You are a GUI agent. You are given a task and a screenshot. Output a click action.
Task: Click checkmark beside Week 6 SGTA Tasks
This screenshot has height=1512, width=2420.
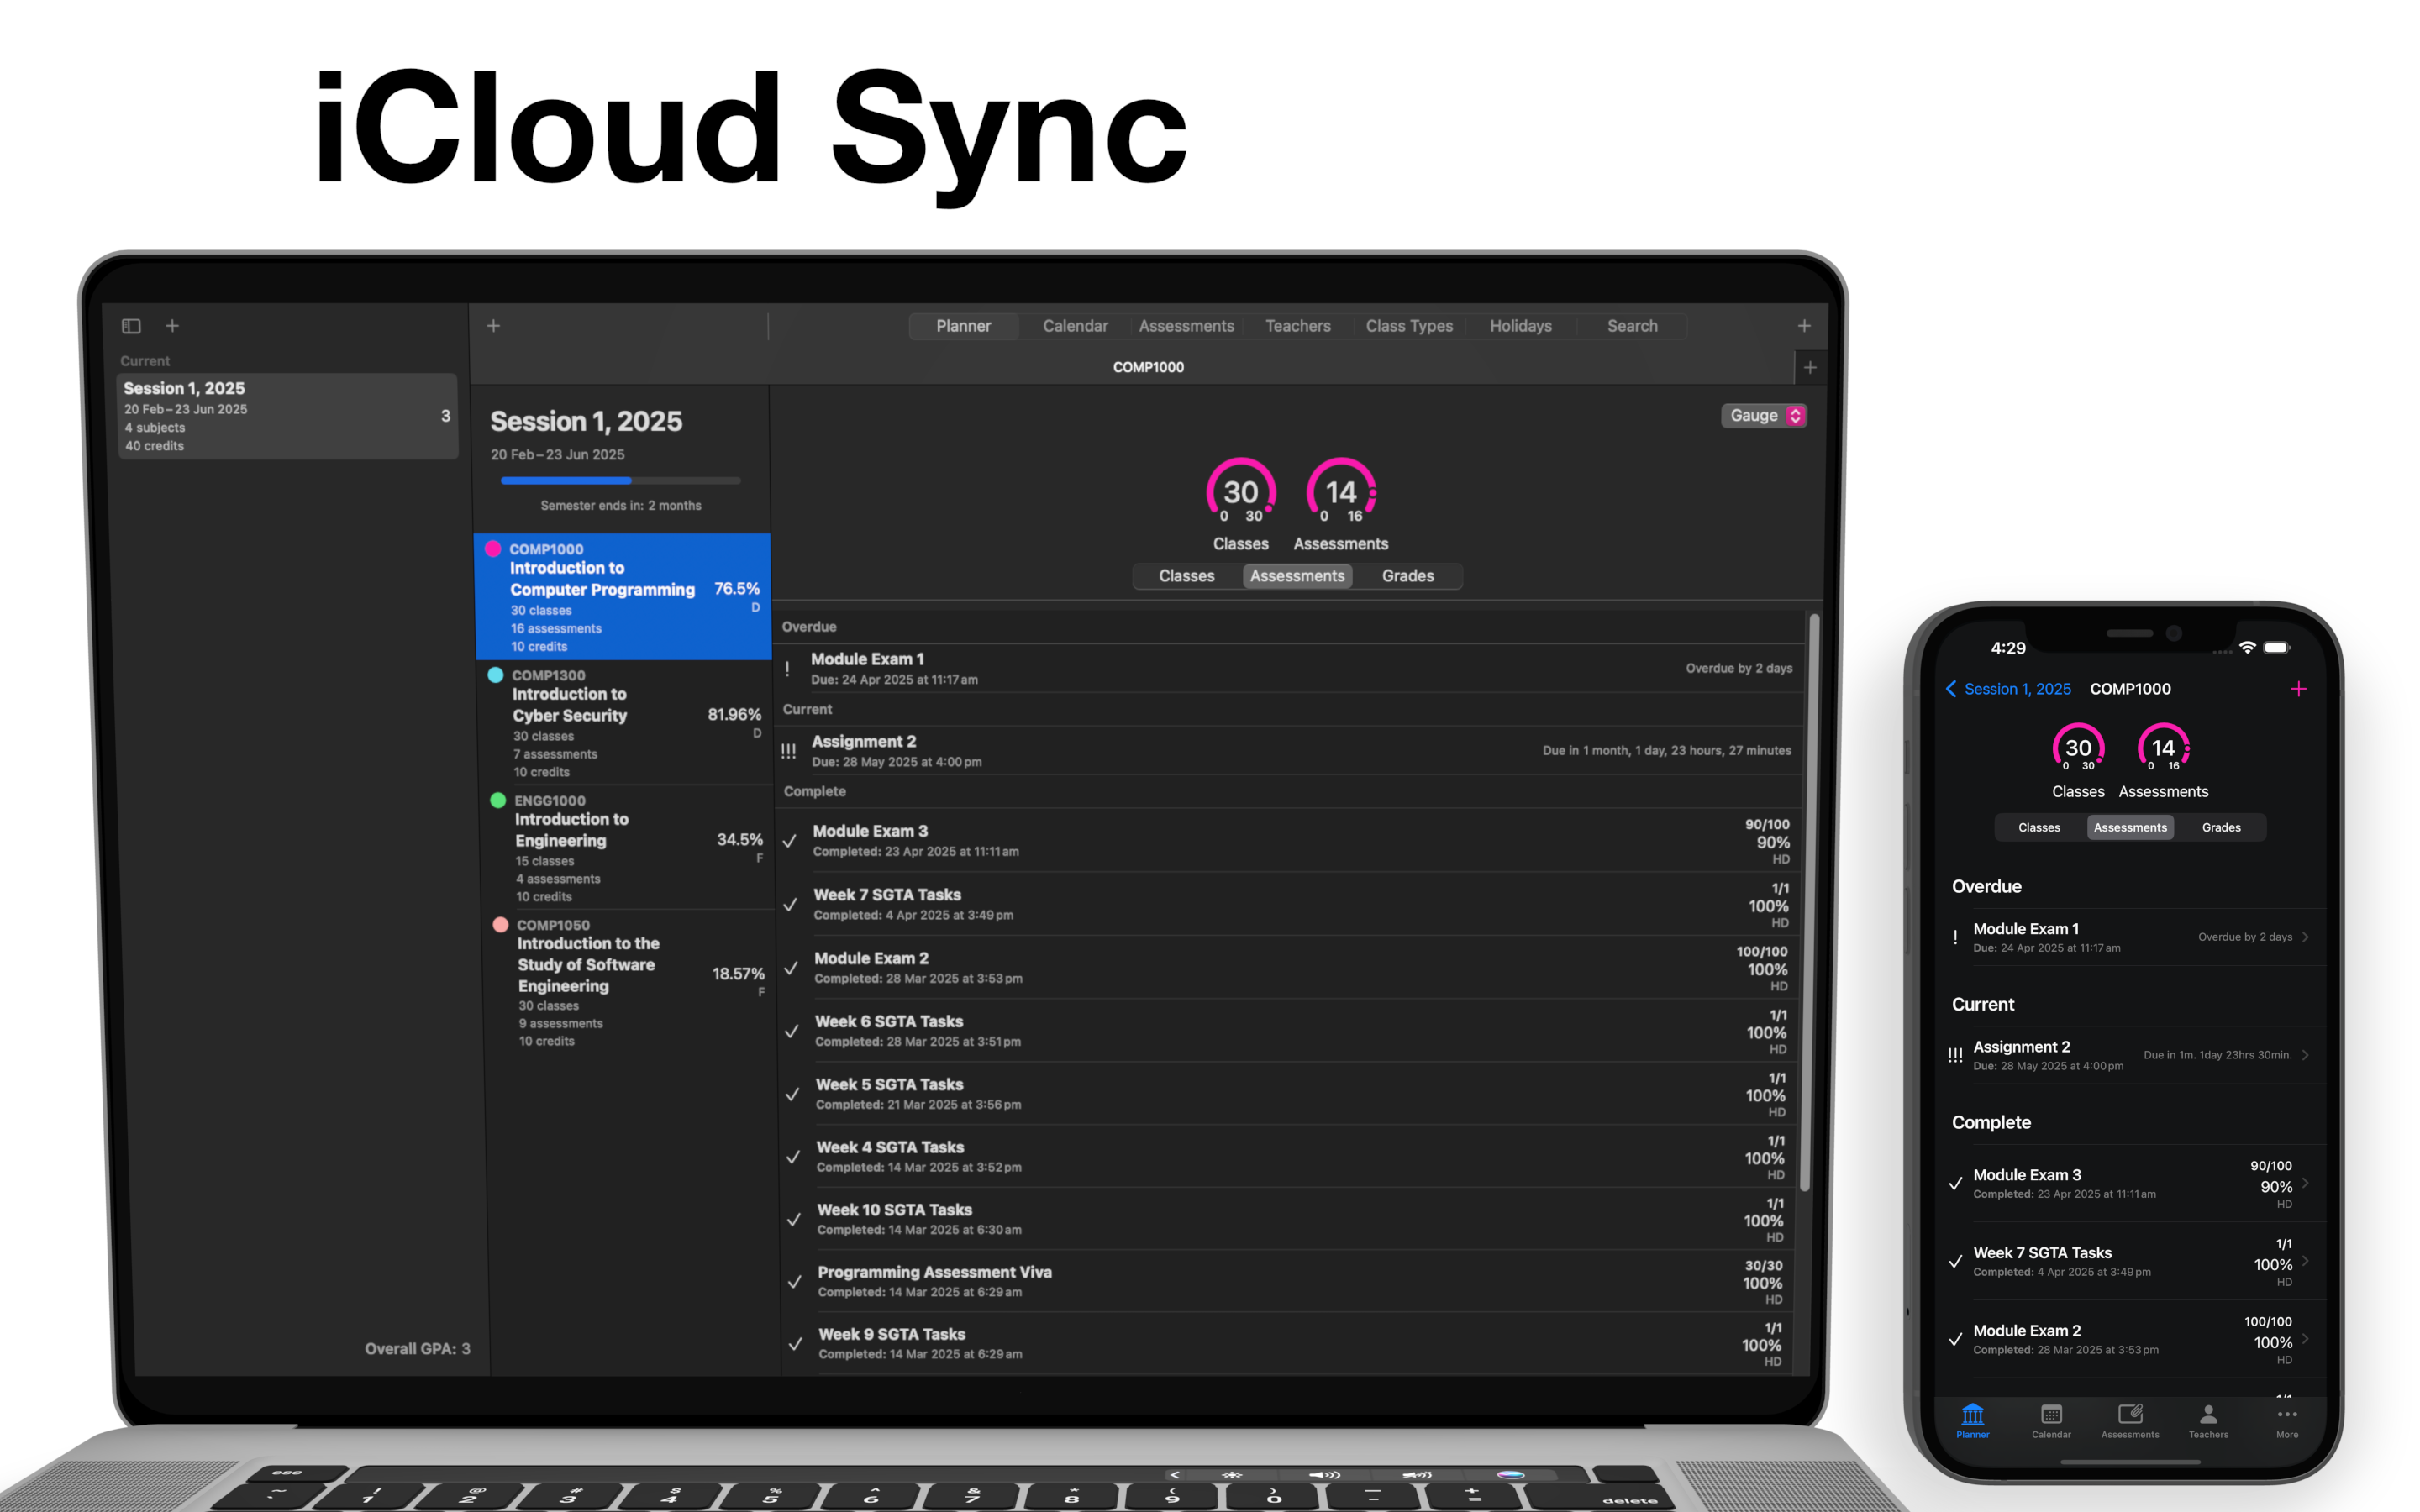coord(791,1031)
